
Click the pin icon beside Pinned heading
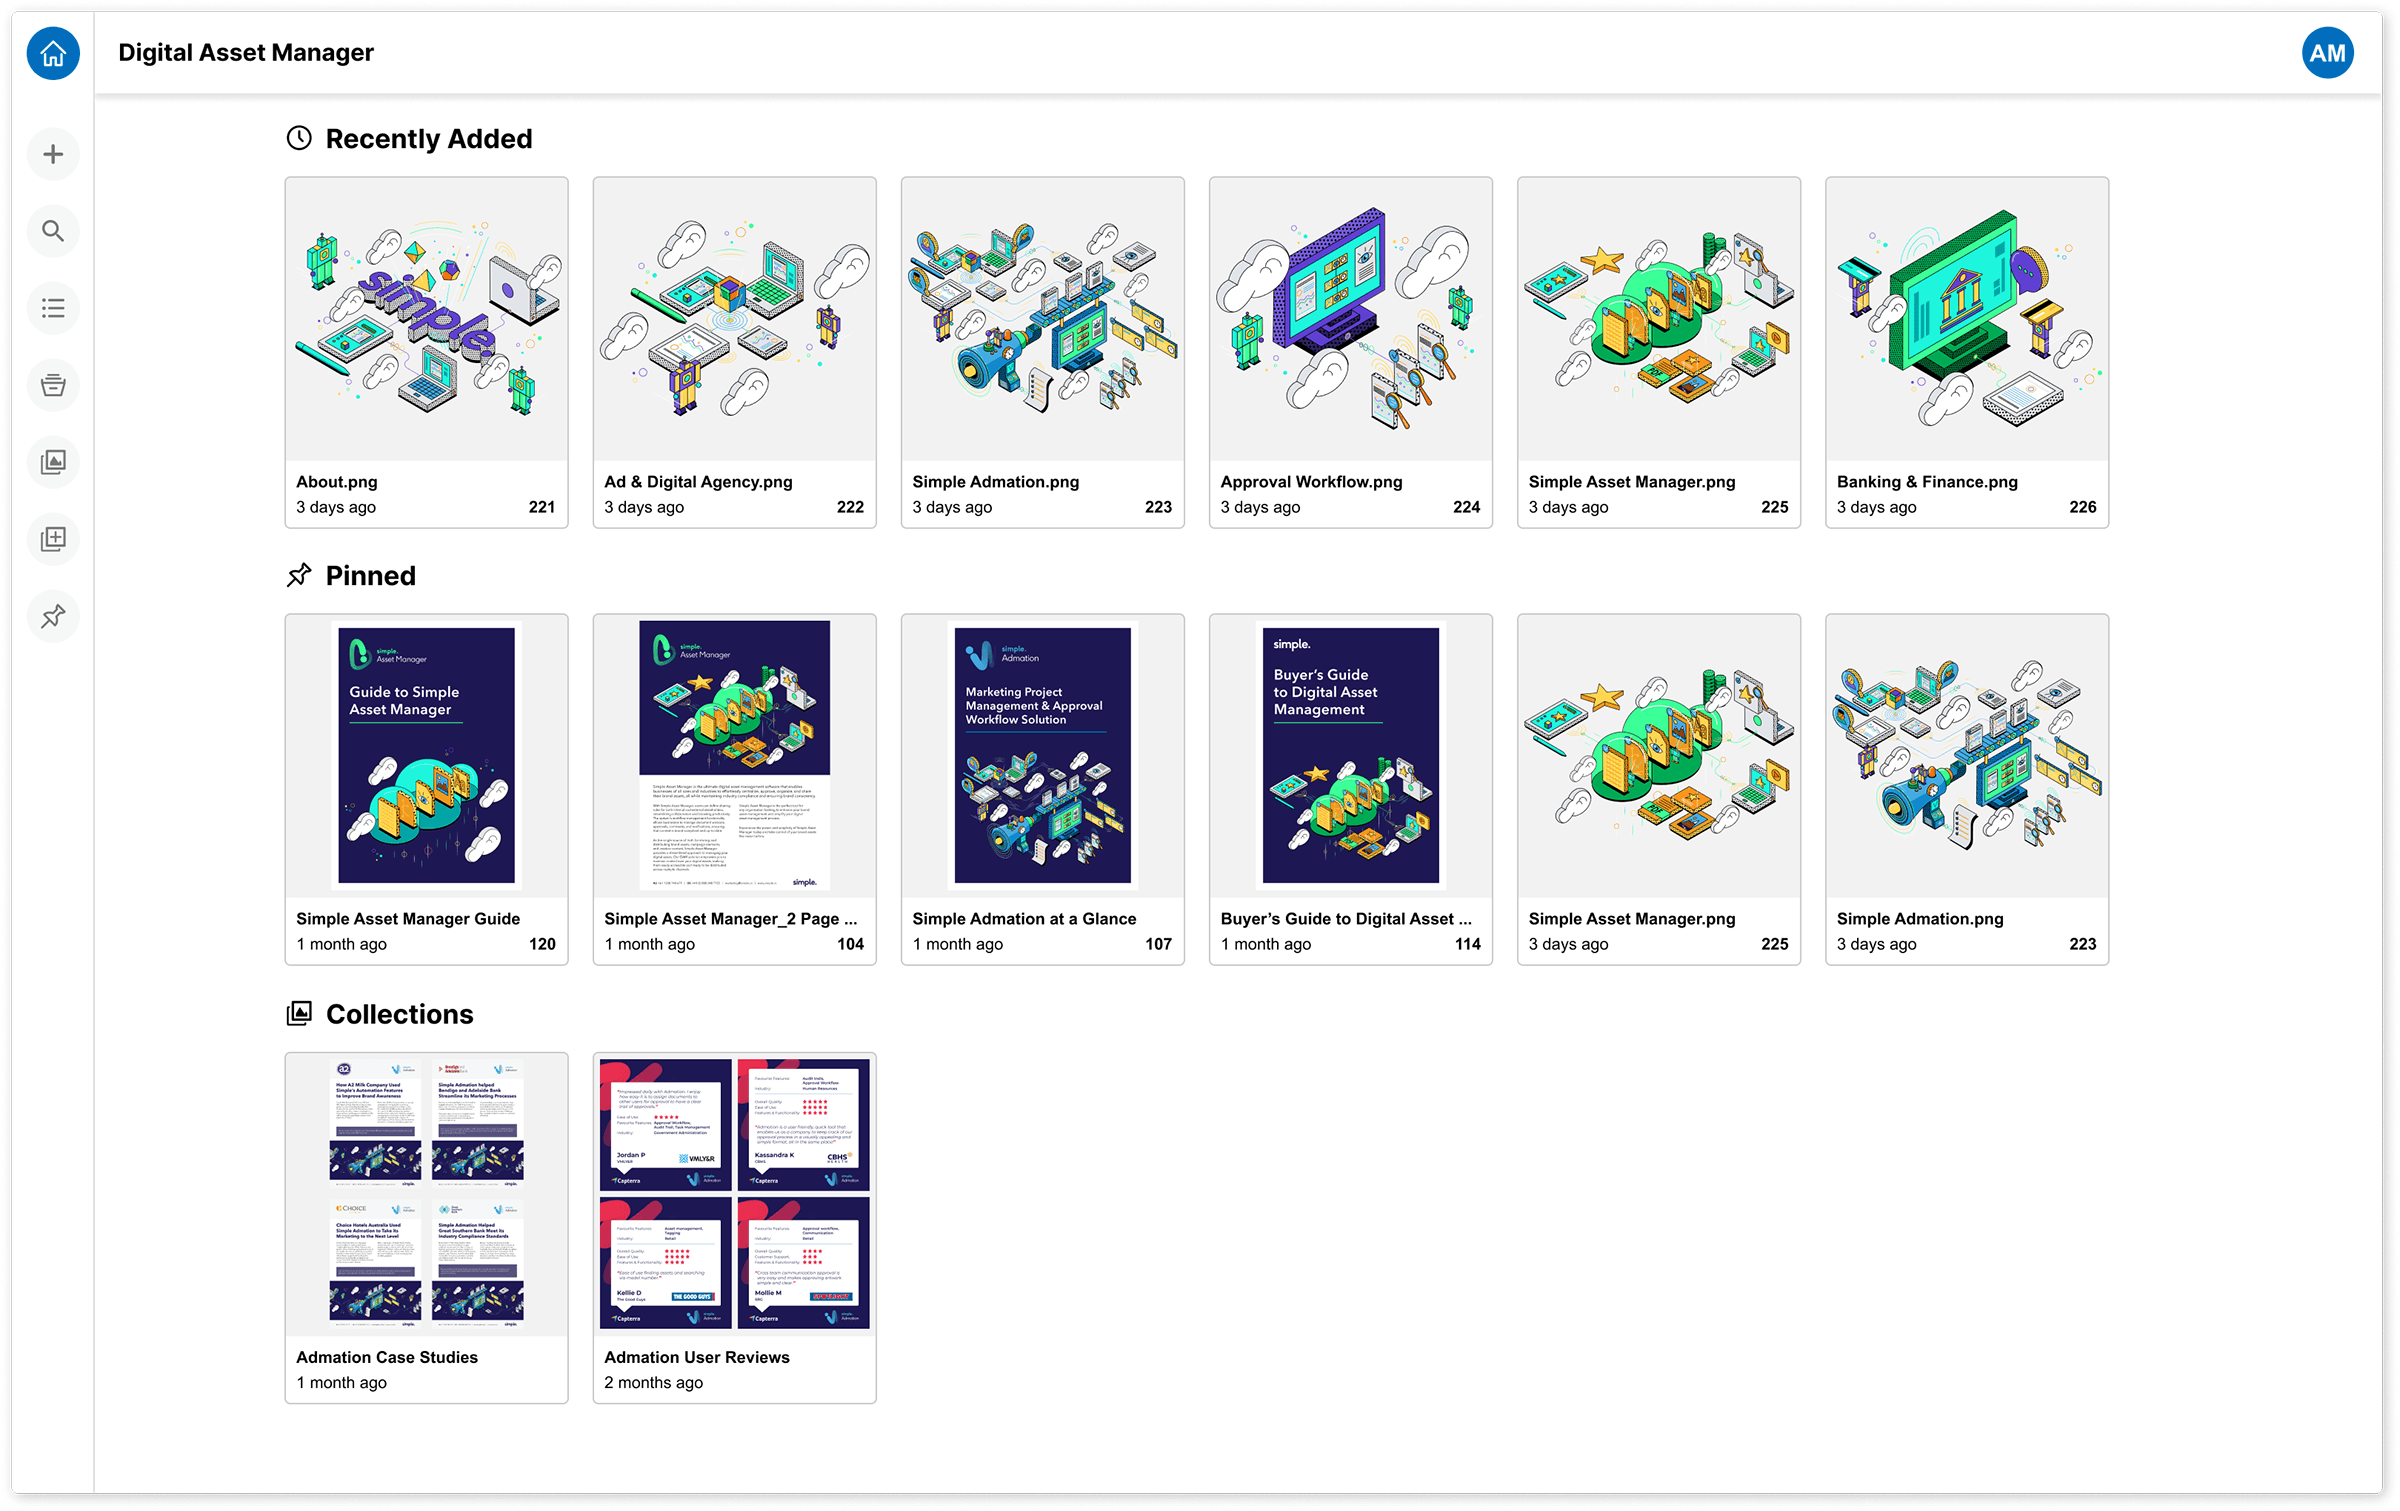click(x=299, y=575)
